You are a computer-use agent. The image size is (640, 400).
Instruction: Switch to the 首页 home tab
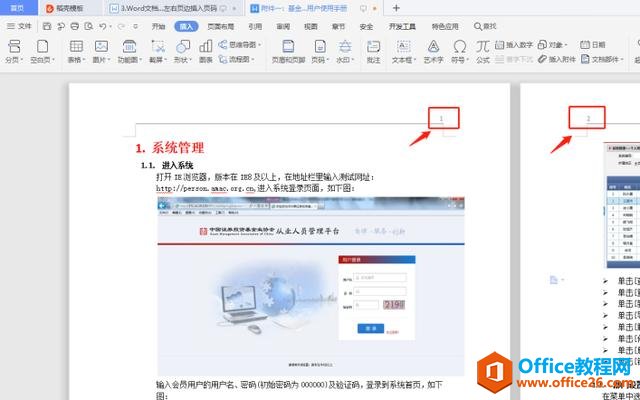[17, 8]
